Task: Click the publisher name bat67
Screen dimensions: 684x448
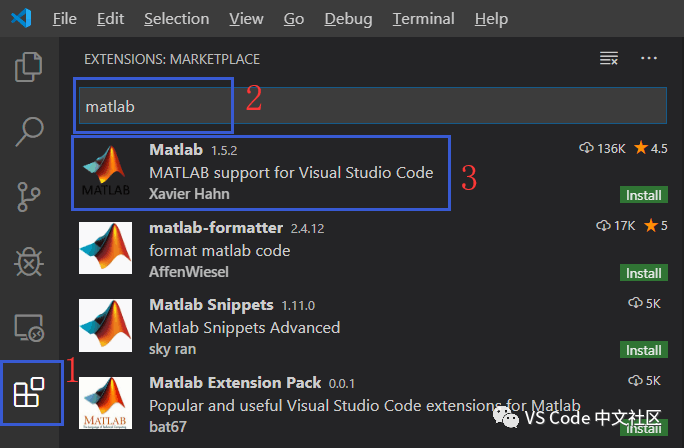Action: [168, 426]
